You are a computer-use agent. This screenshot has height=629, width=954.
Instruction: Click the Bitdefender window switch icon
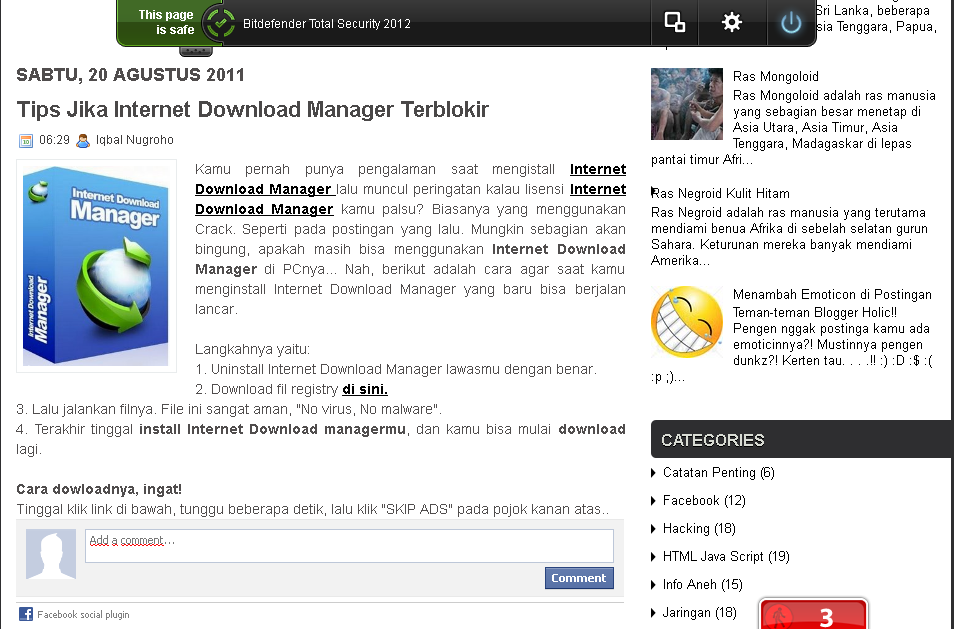(674, 22)
